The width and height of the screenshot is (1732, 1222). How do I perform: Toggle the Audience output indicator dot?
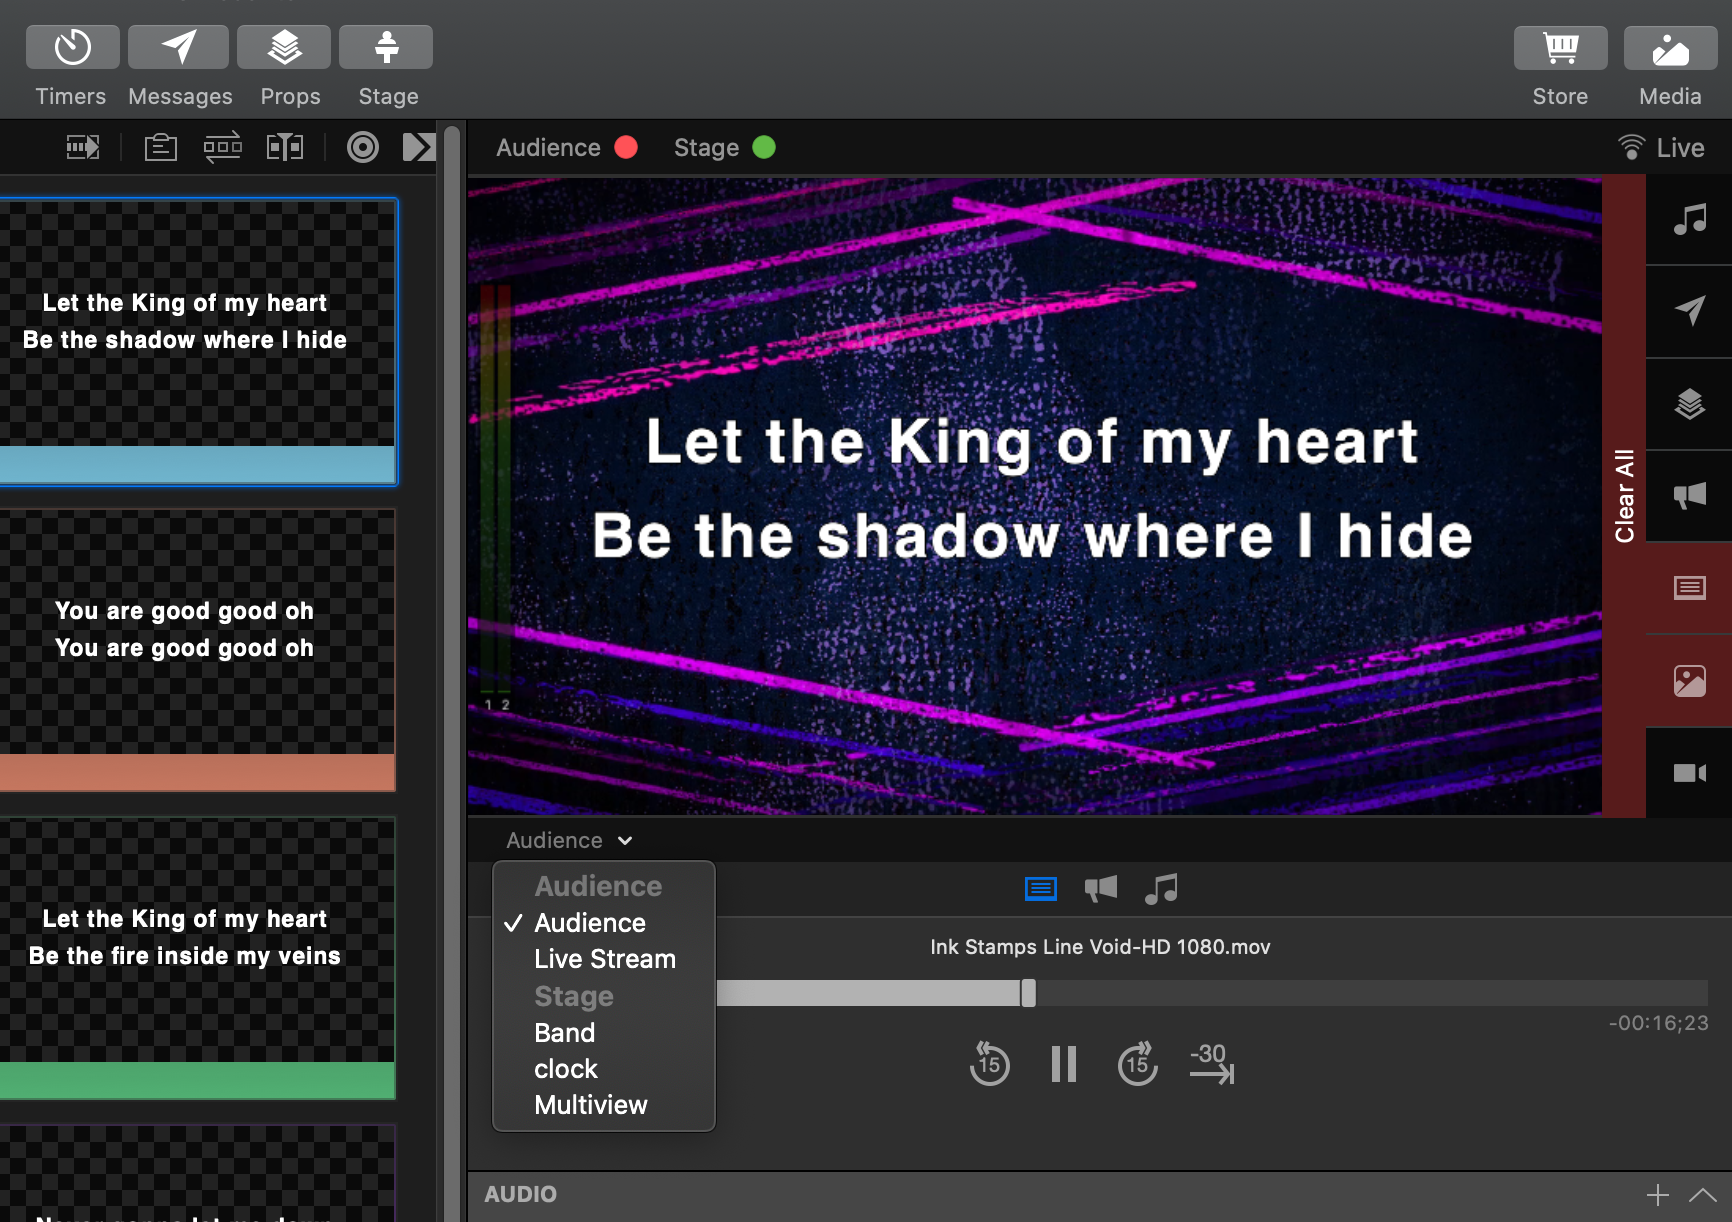point(627,147)
